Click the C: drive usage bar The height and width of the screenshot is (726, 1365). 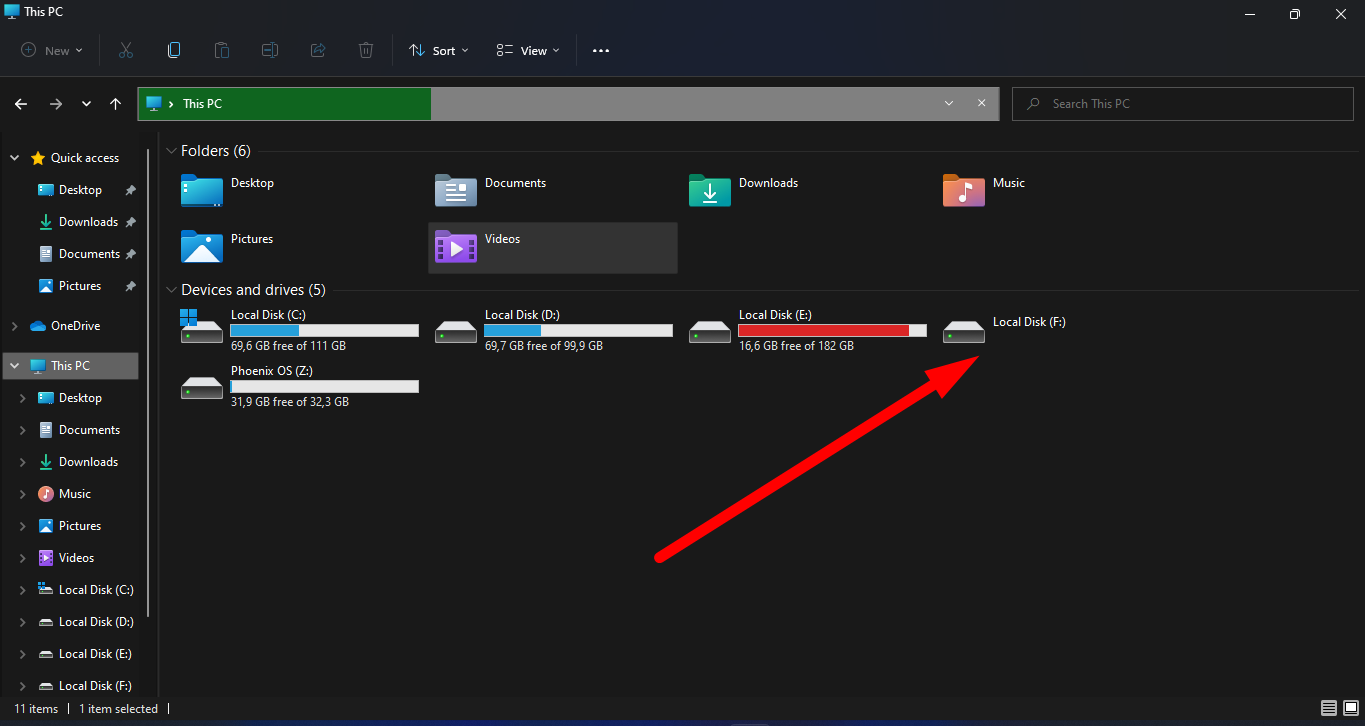point(325,330)
